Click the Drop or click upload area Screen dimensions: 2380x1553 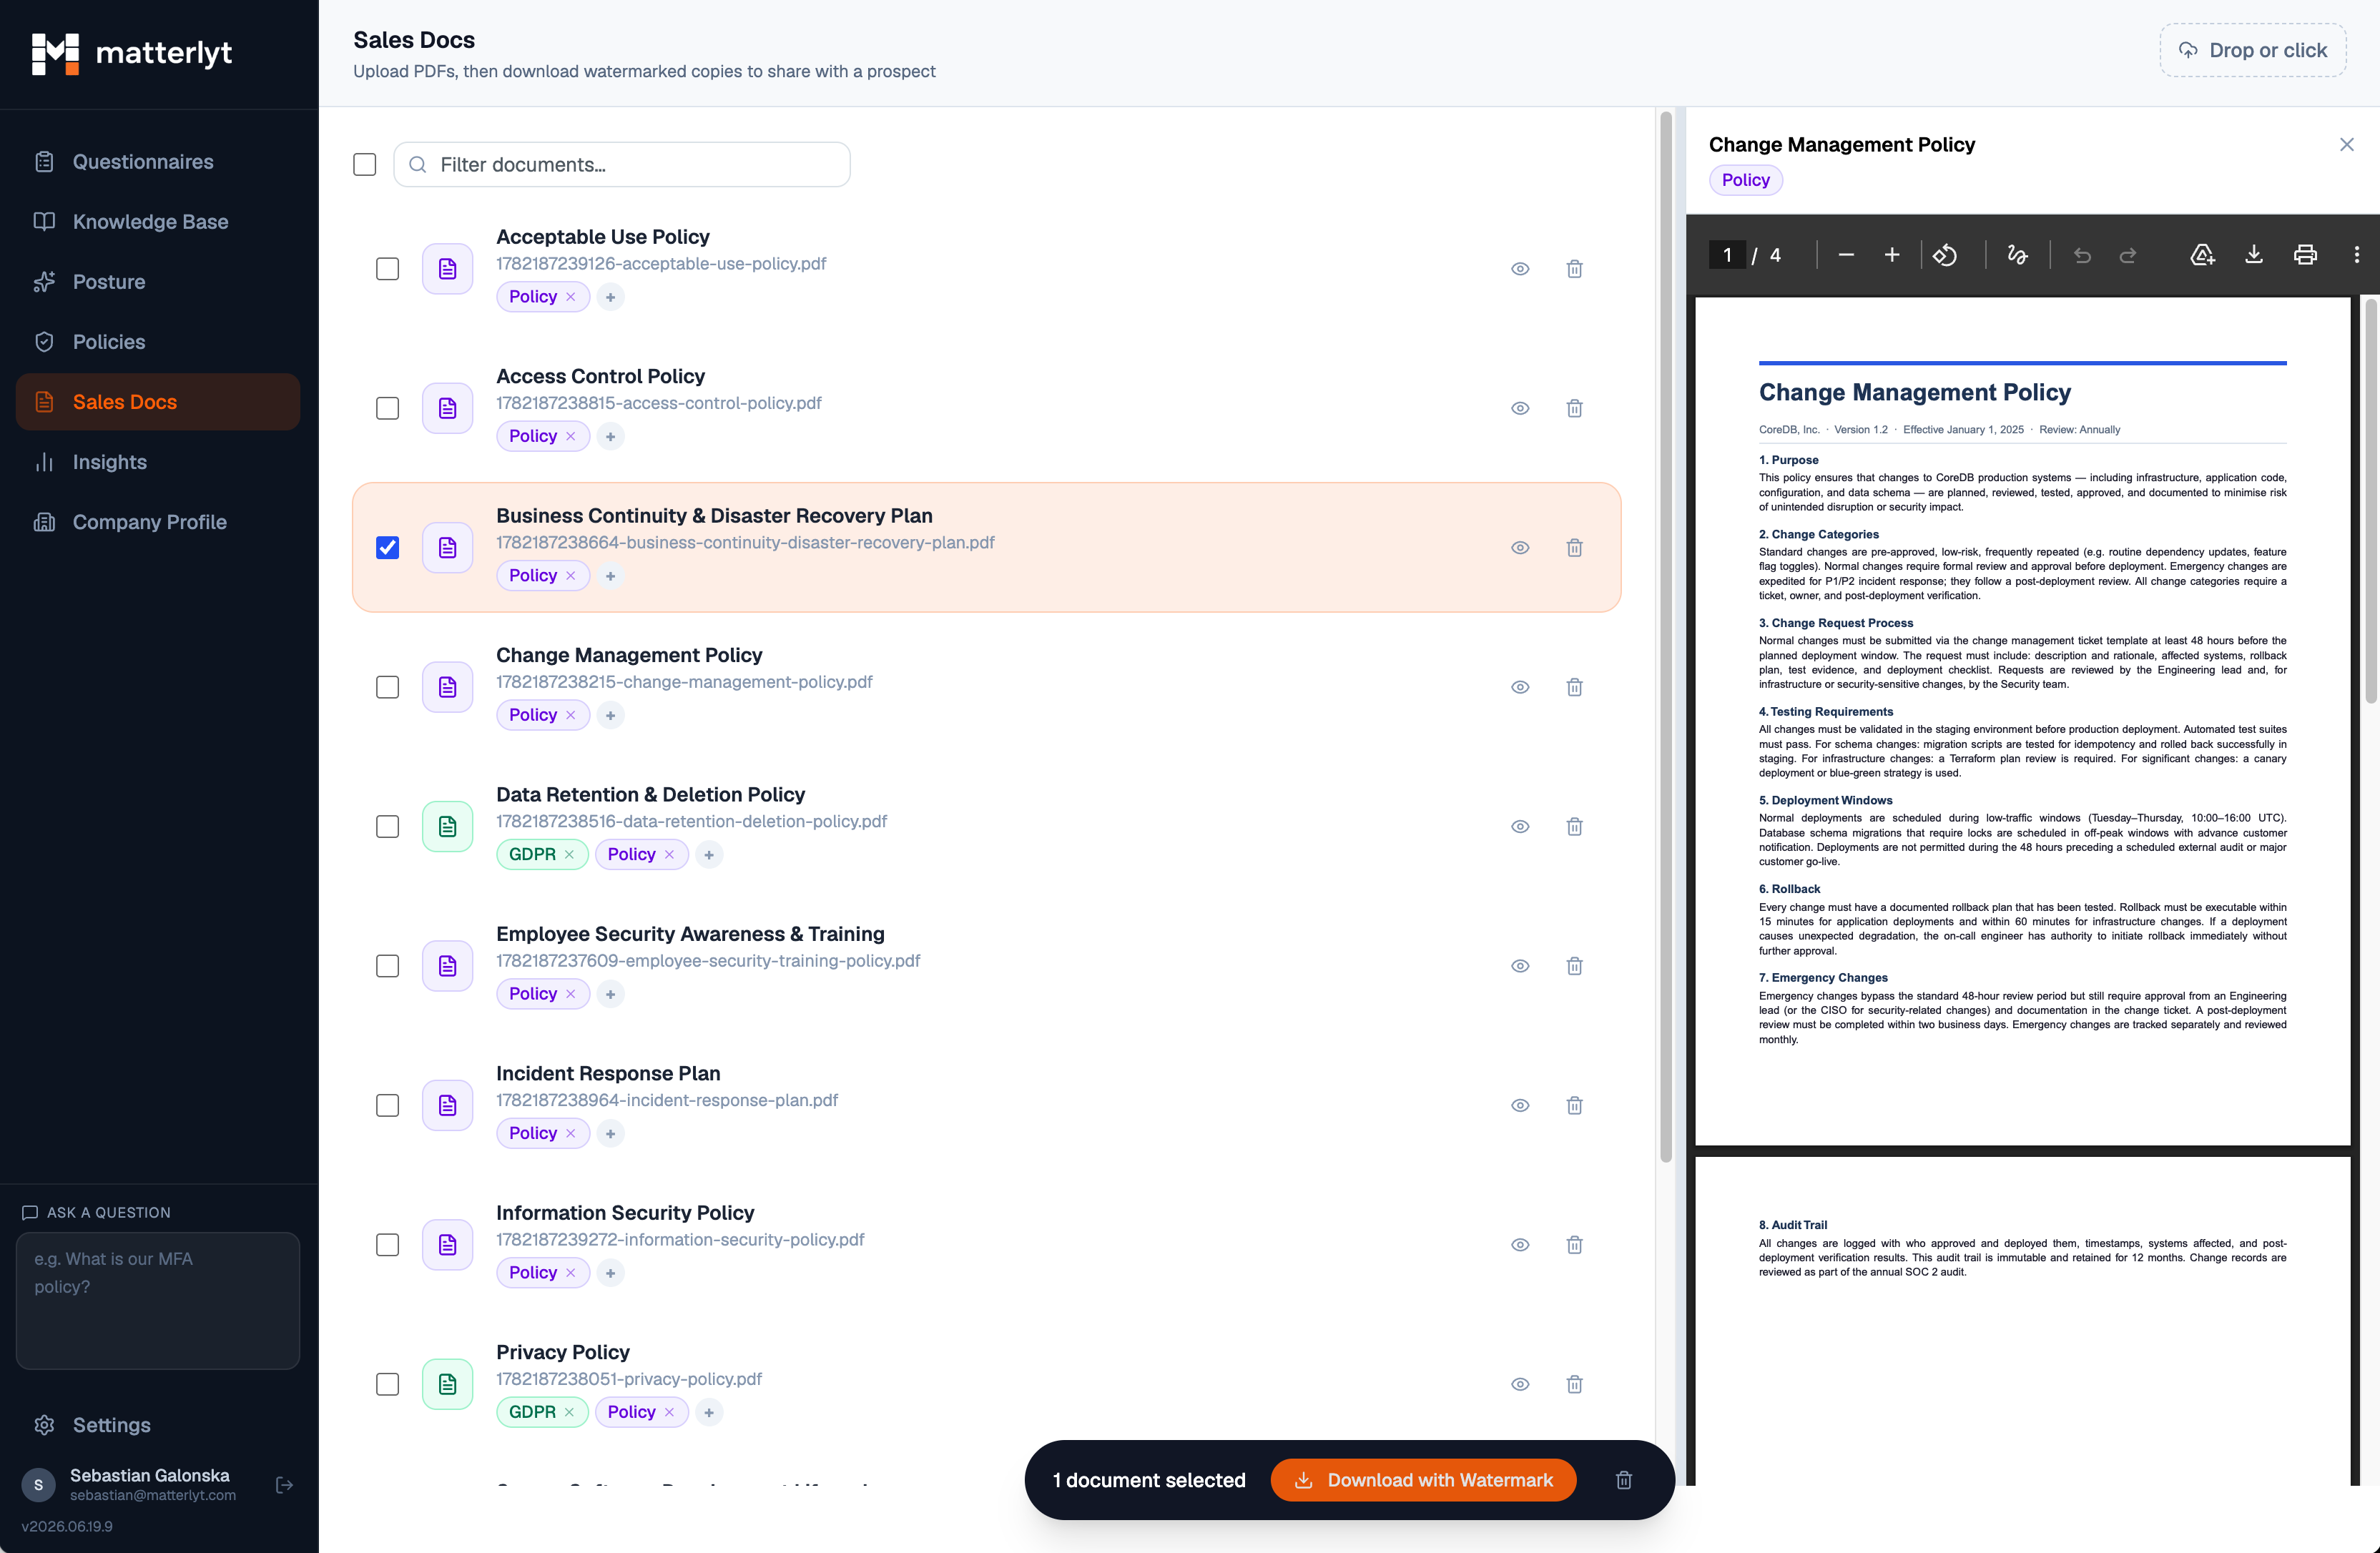pyautogui.click(x=2253, y=50)
